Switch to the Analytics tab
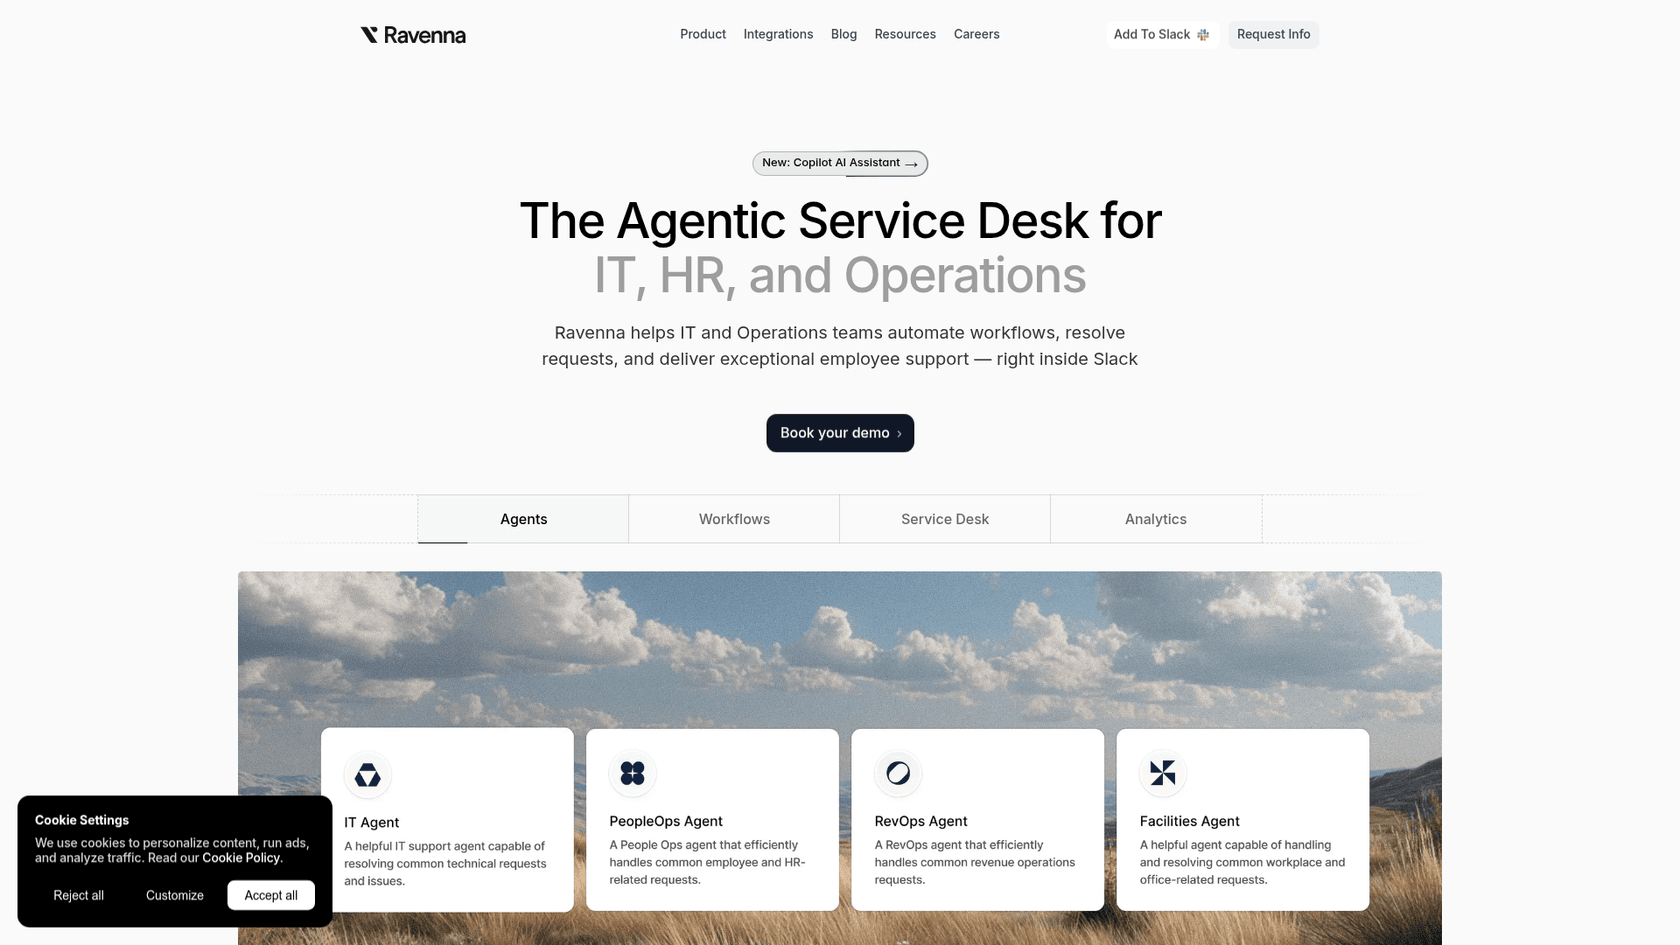Viewport: 1680px width, 945px height. click(1155, 519)
